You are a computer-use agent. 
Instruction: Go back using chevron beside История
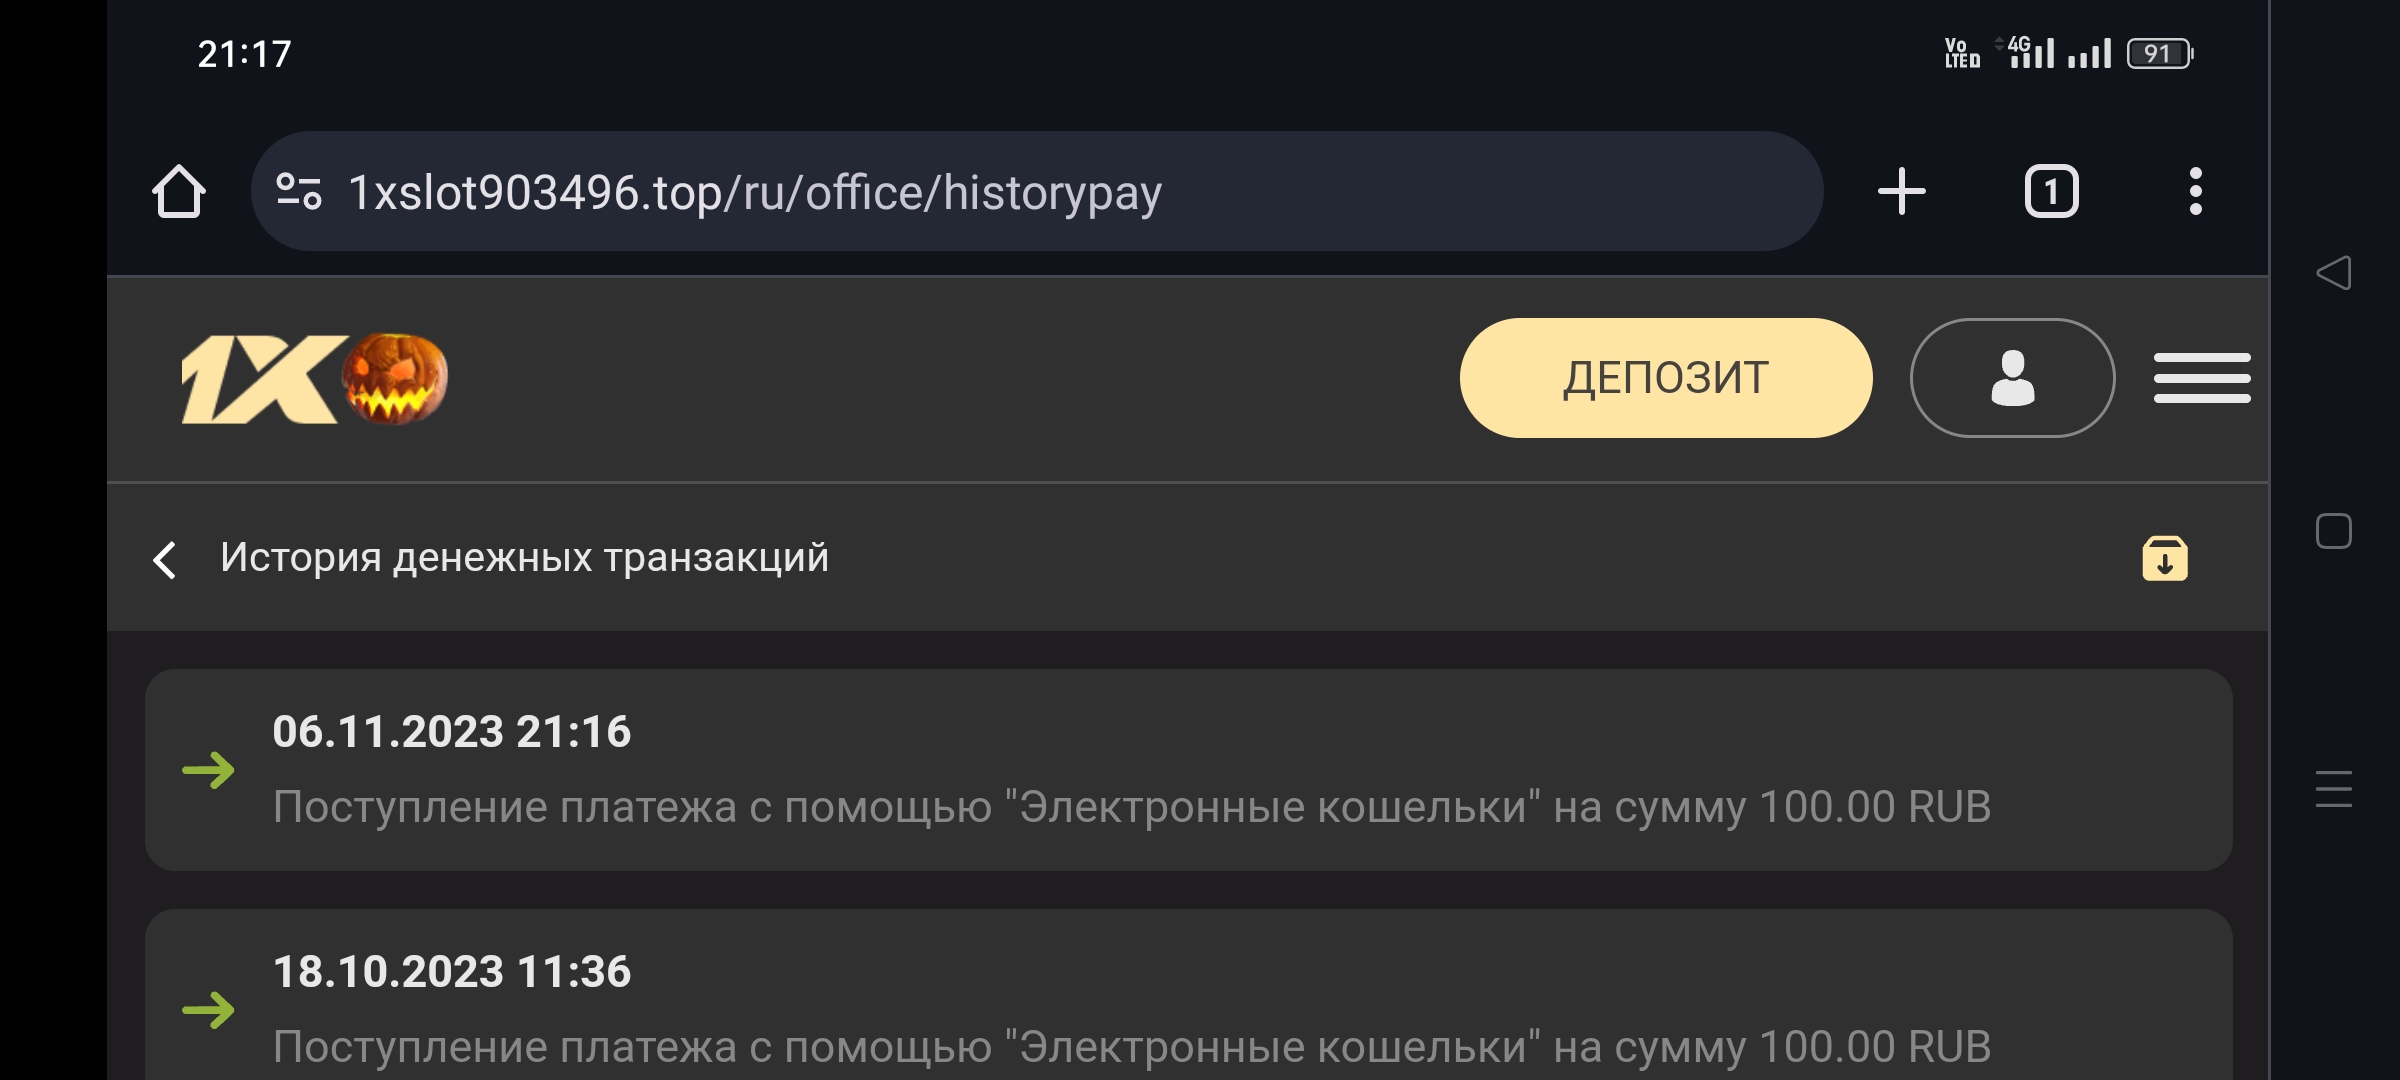click(165, 559)
